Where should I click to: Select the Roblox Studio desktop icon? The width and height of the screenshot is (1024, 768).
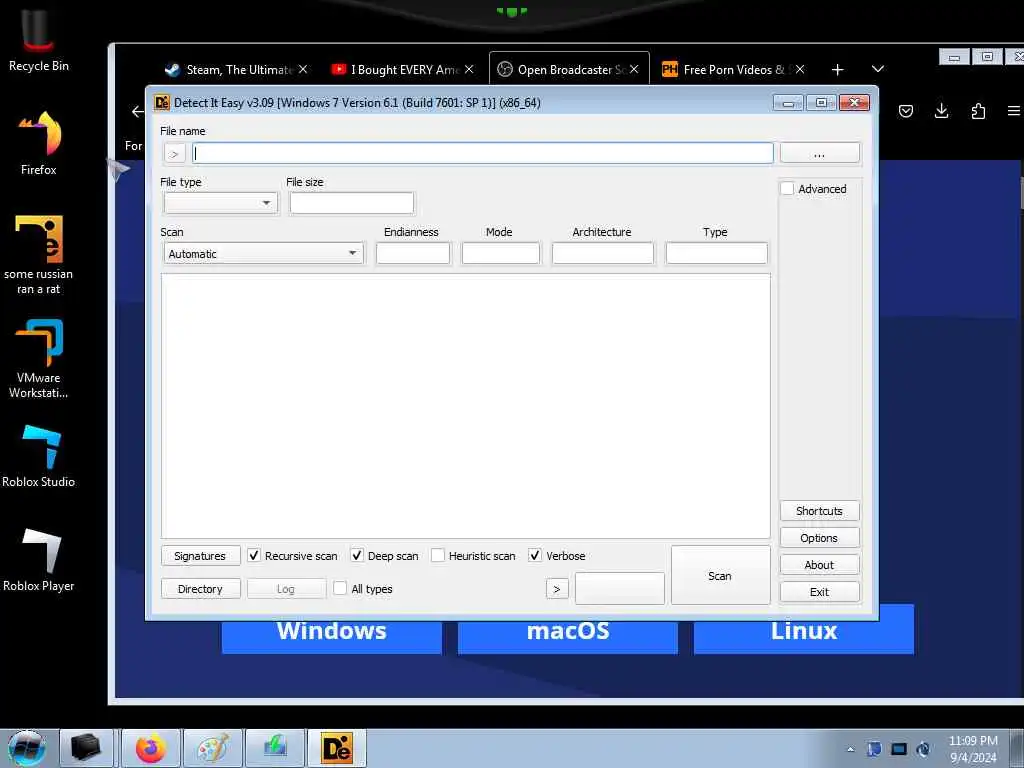click(39, 456)
